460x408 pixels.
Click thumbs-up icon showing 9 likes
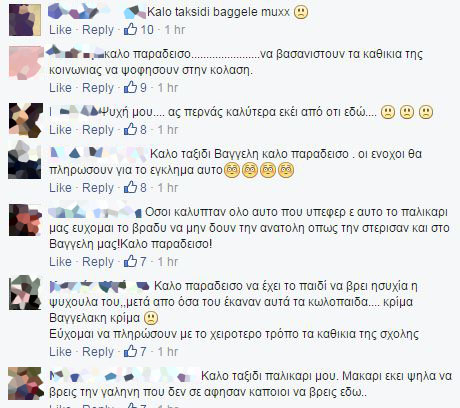130,87
